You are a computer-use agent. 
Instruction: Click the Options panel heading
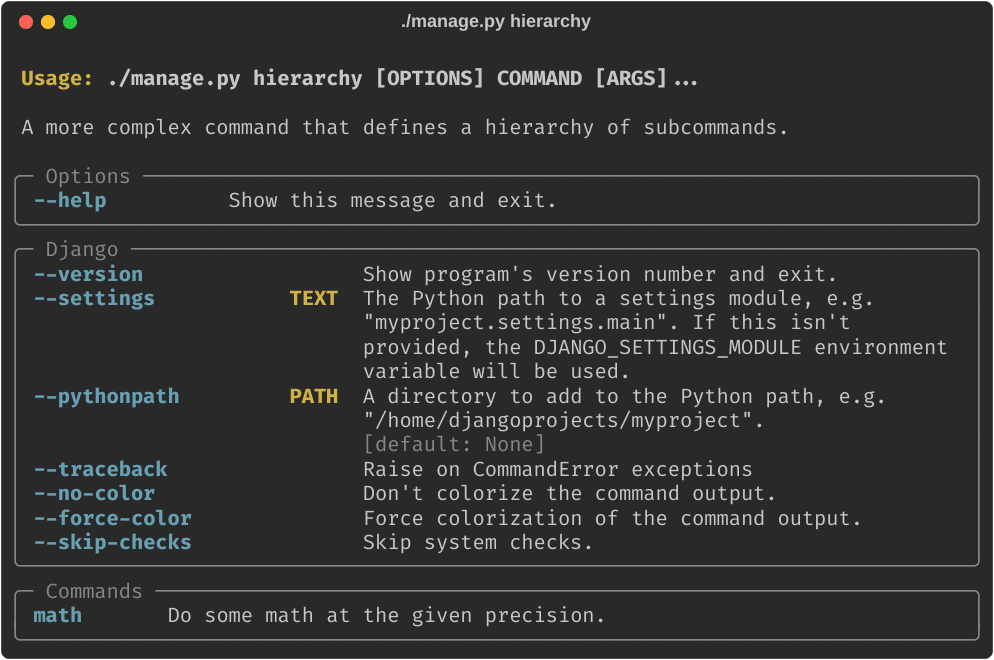[x=88, y=176]
